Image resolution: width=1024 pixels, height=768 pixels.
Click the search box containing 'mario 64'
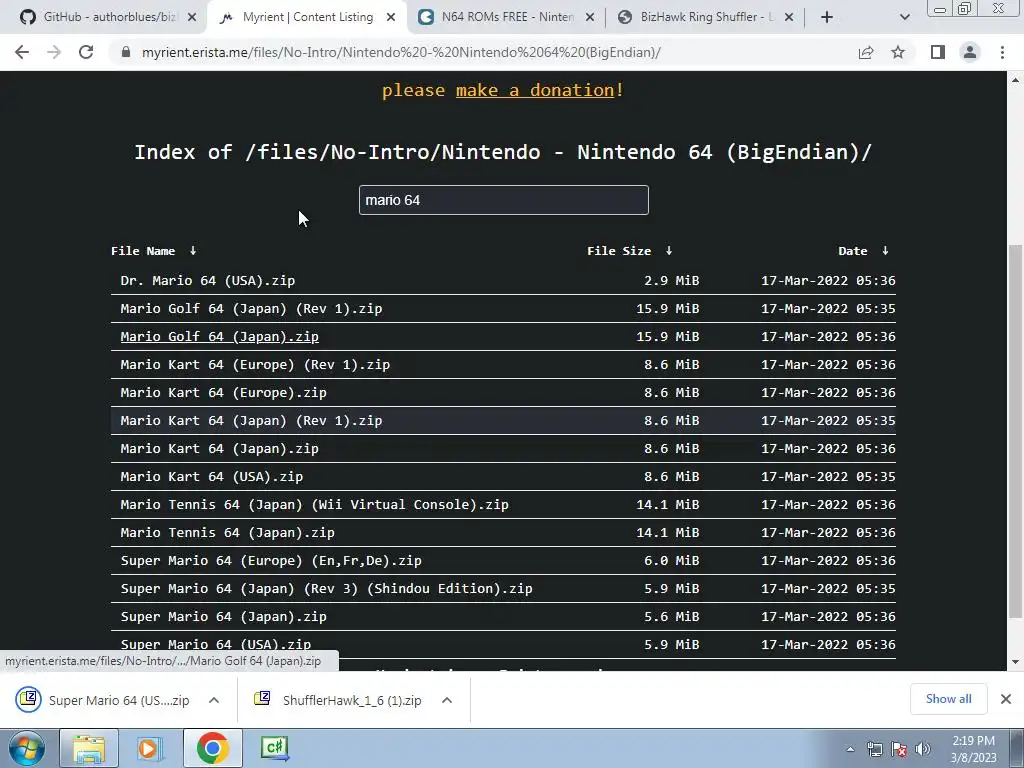504,200
